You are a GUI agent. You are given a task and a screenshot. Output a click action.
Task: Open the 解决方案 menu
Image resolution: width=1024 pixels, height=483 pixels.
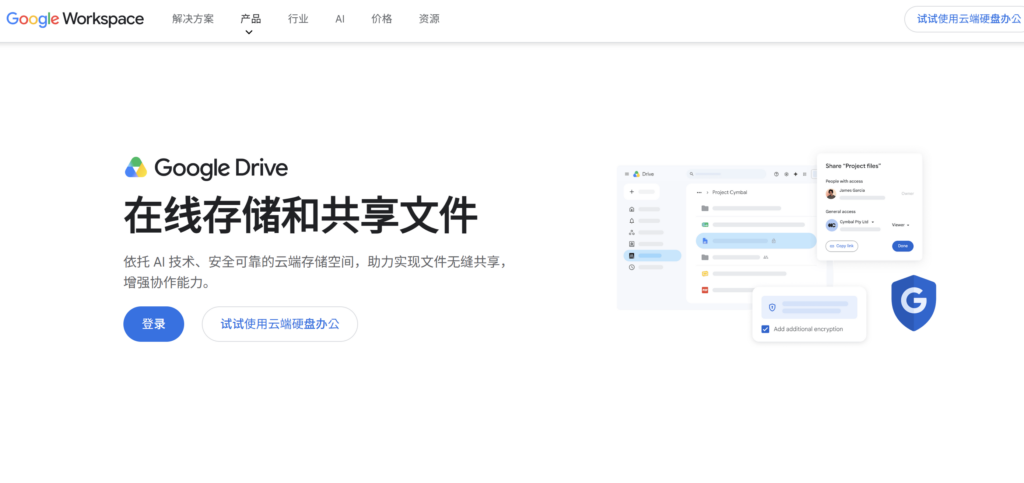click(x=193, y=19)
